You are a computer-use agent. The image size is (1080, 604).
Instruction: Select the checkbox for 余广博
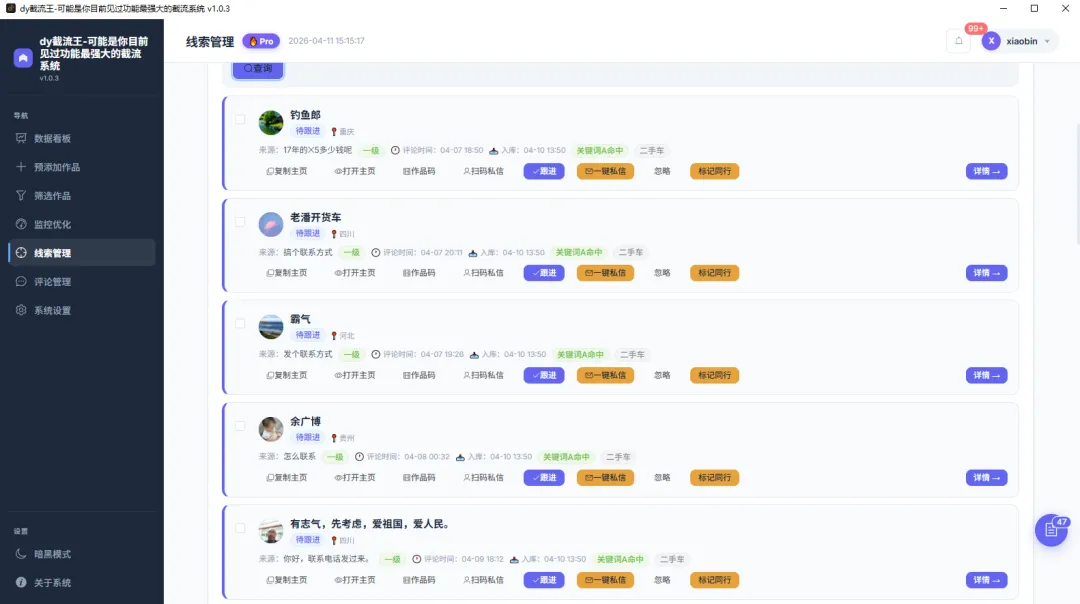tap(240, 426)
